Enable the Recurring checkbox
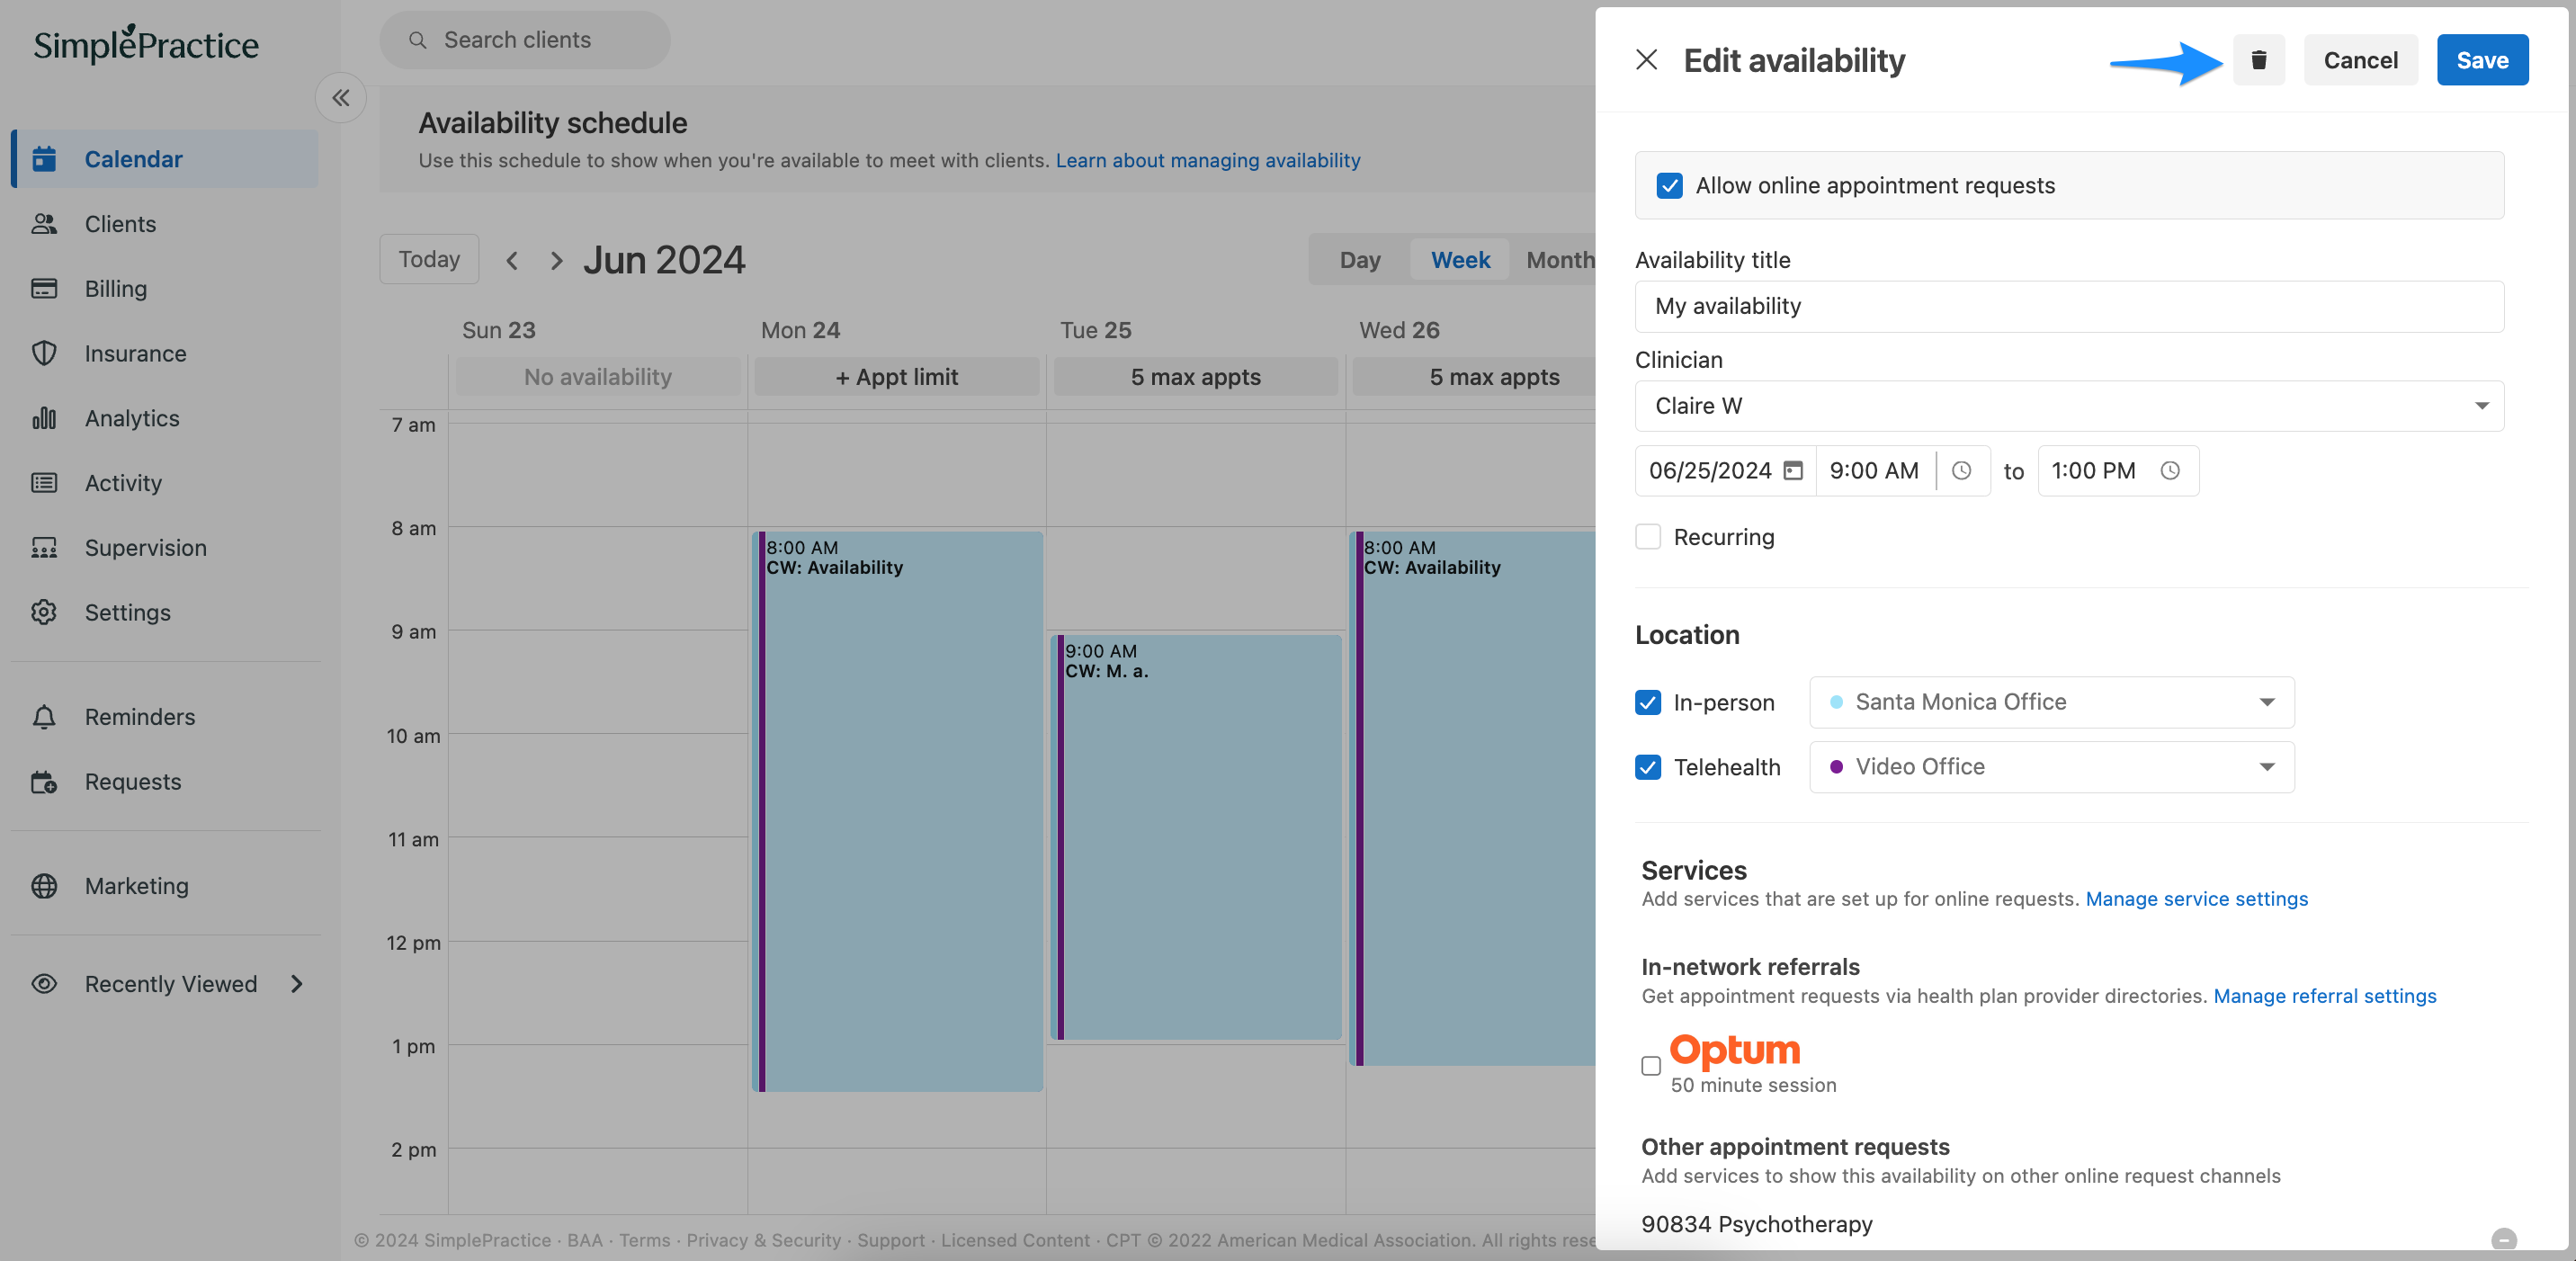Viewport: 2576px width, 1261px height. [x=1647, y=536]
